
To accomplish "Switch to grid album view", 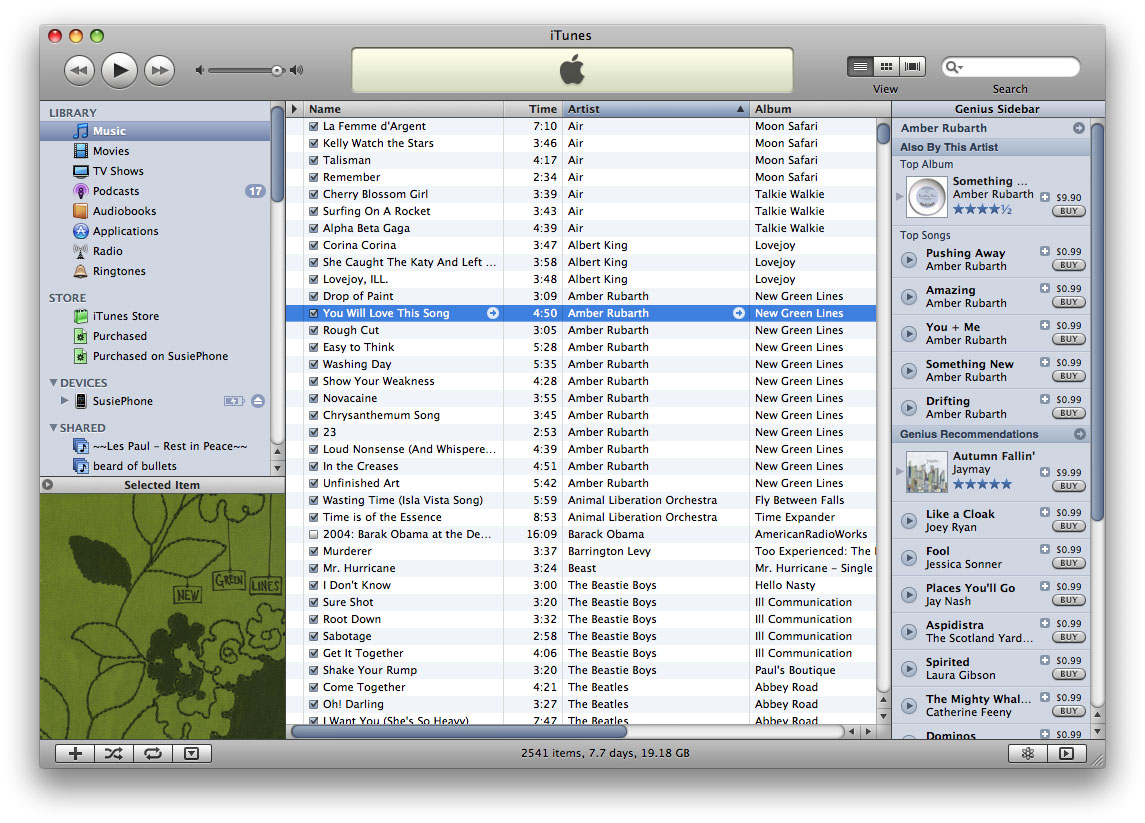I will pyautogui.click(x=886, y=66).
